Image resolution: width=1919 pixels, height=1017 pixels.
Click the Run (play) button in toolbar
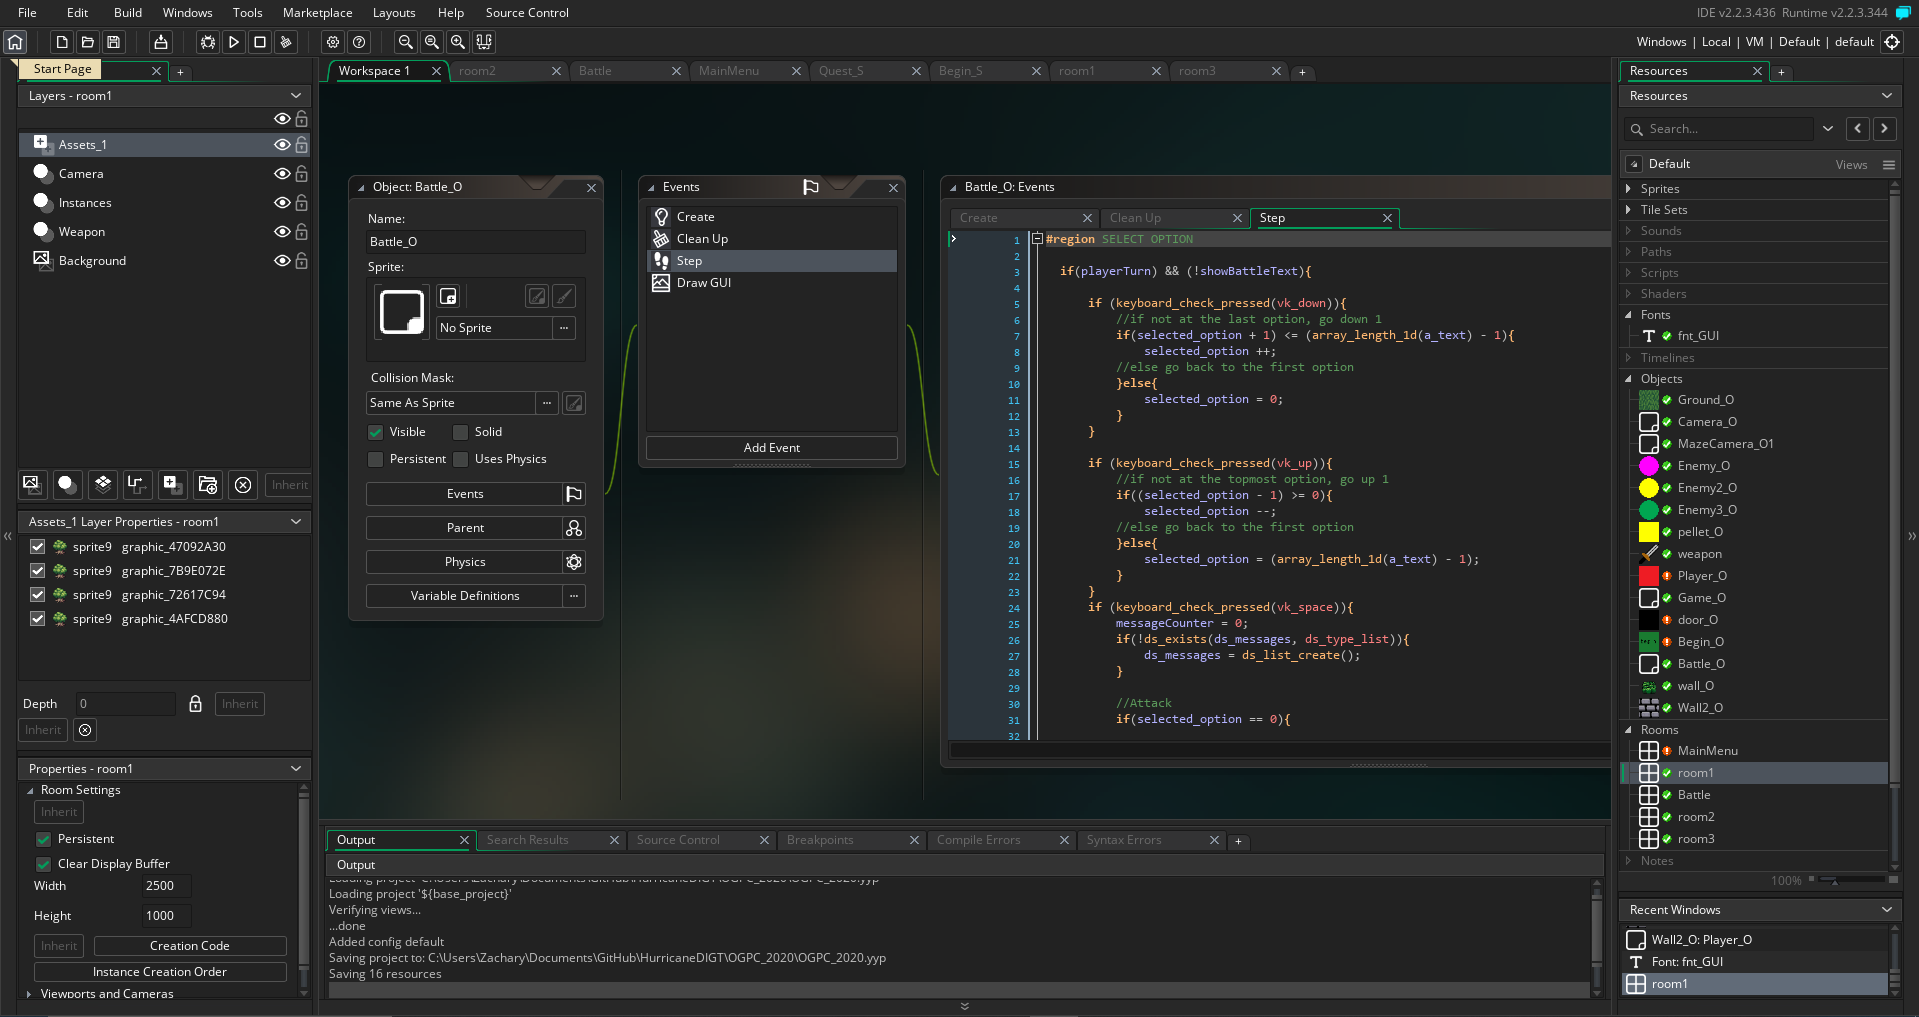(x=234, y=42)
